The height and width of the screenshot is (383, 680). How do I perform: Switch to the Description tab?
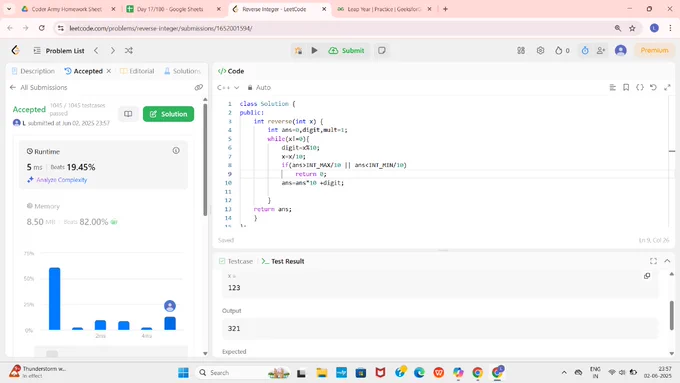click(x=33, y=71)
